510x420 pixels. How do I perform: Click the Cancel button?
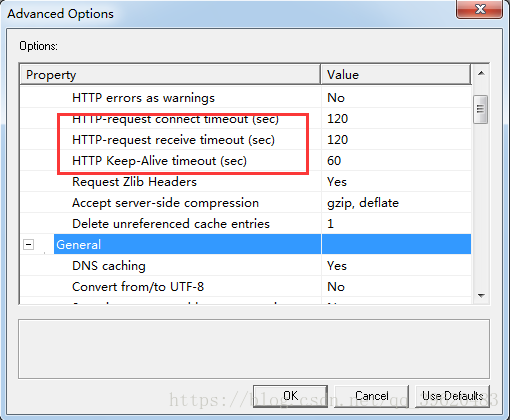coord(371,396)
